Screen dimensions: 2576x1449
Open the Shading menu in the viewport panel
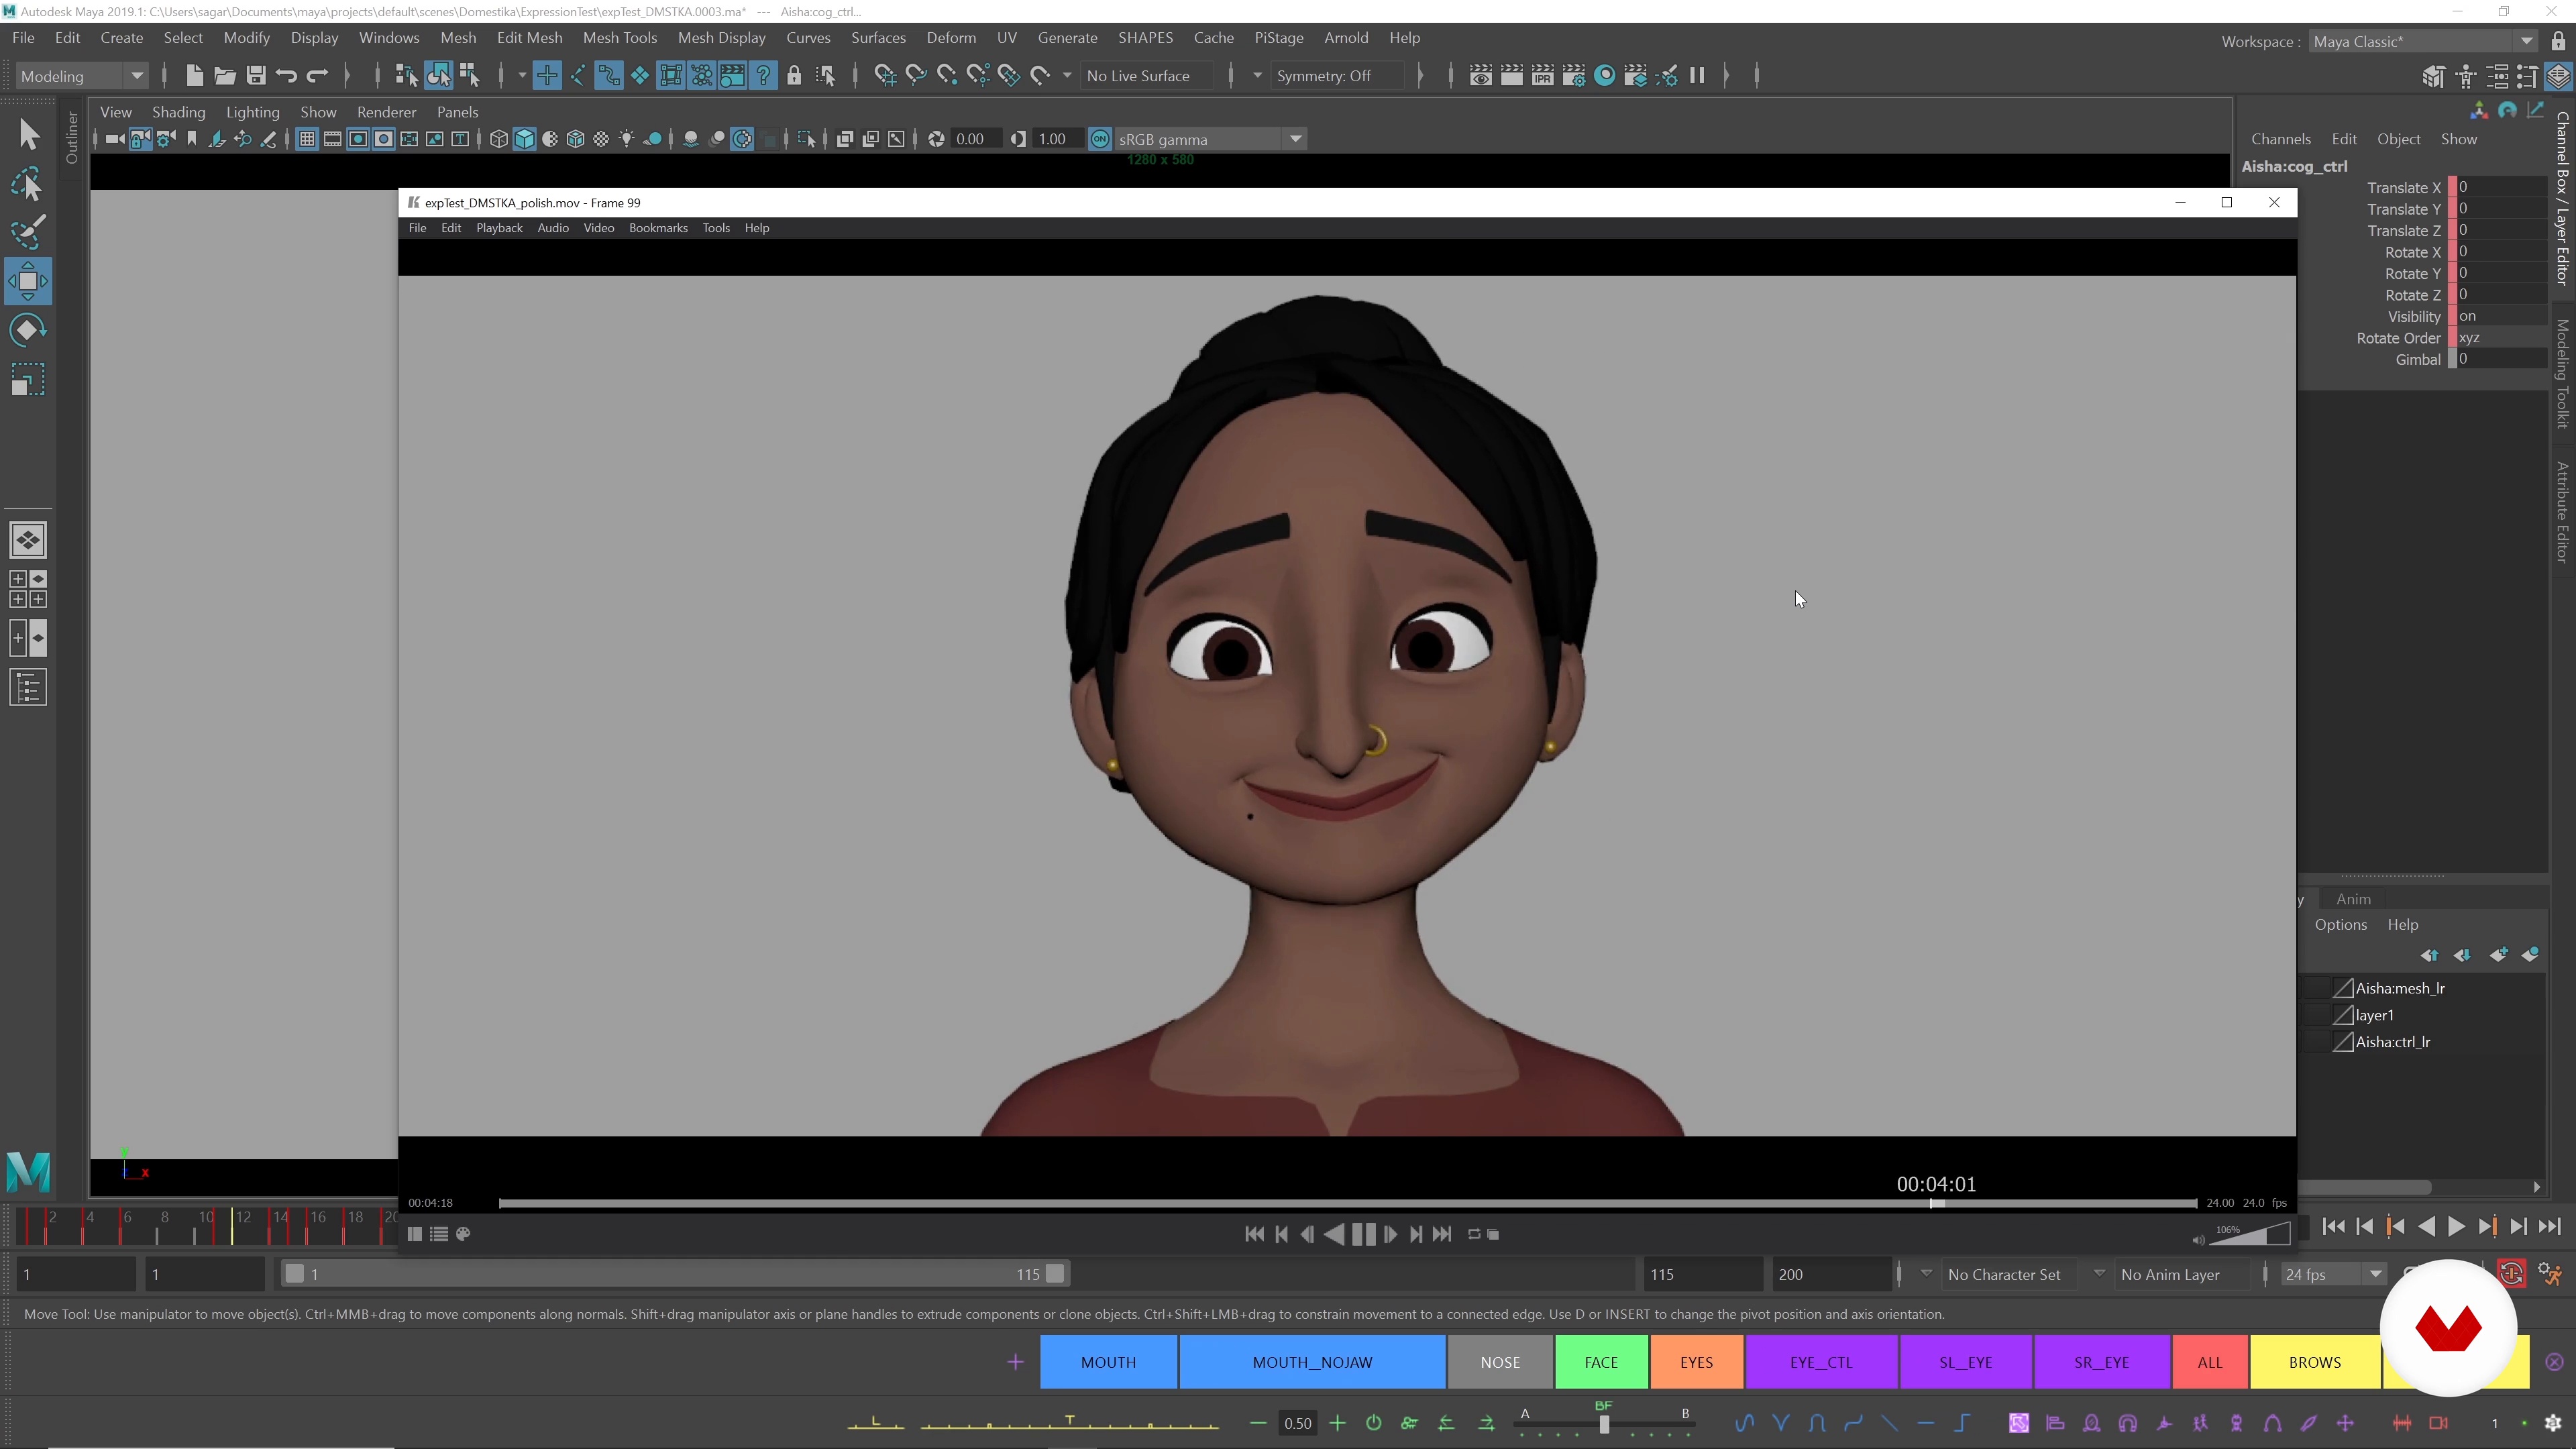click(x=178, y=112)
